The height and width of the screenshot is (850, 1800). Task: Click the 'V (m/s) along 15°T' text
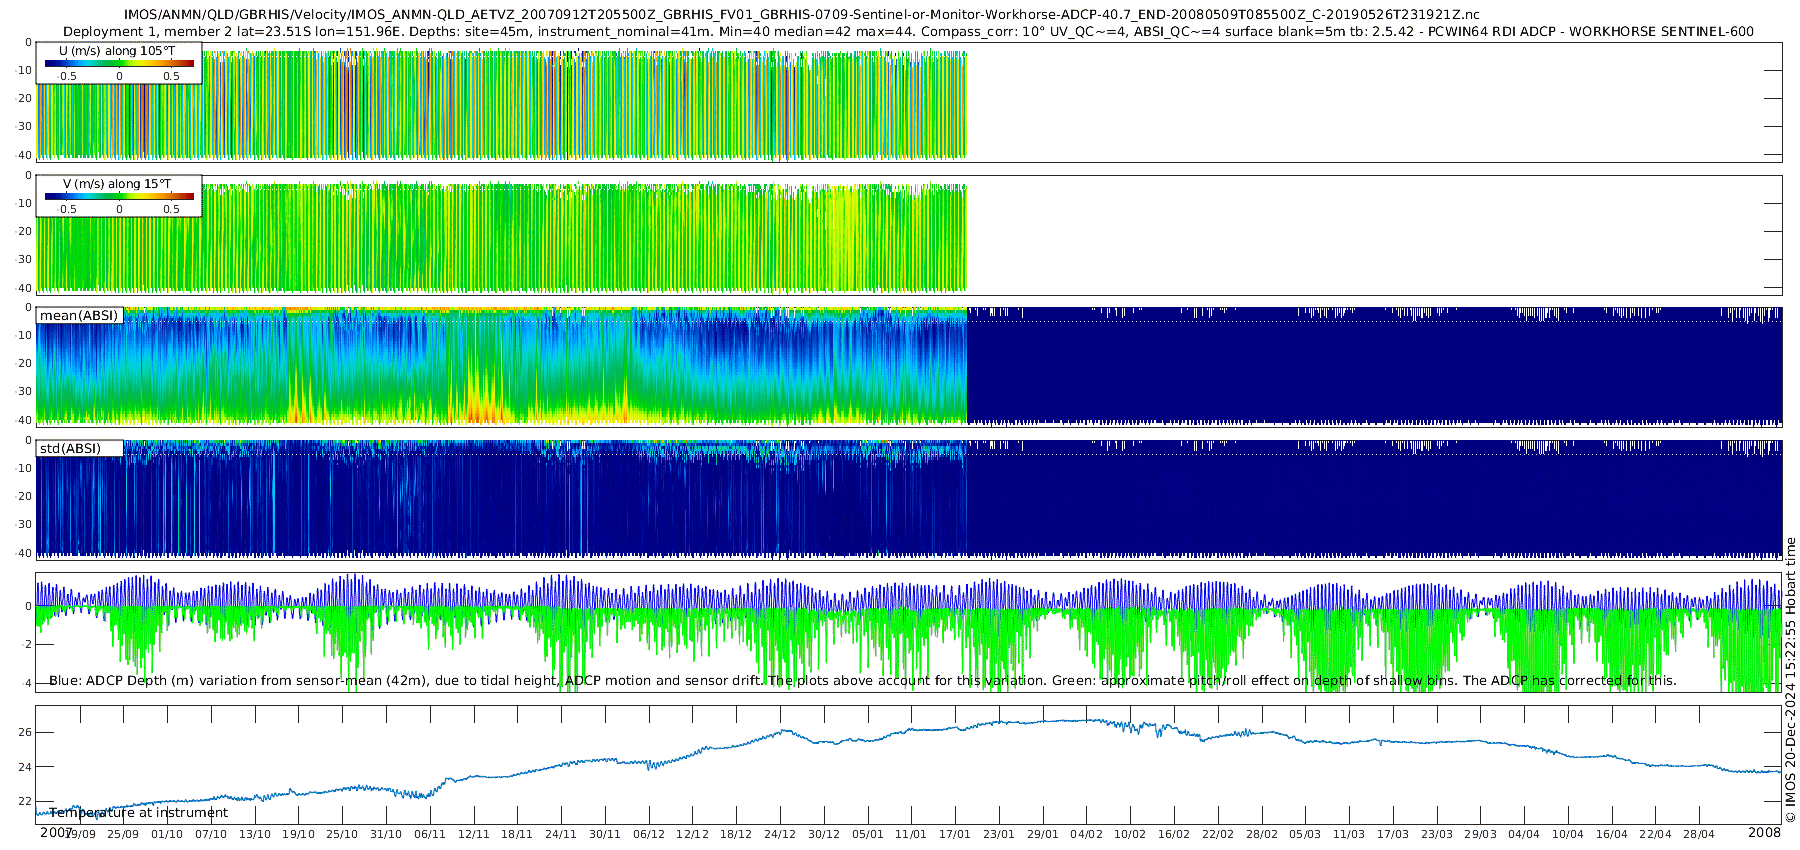[117, 184]
